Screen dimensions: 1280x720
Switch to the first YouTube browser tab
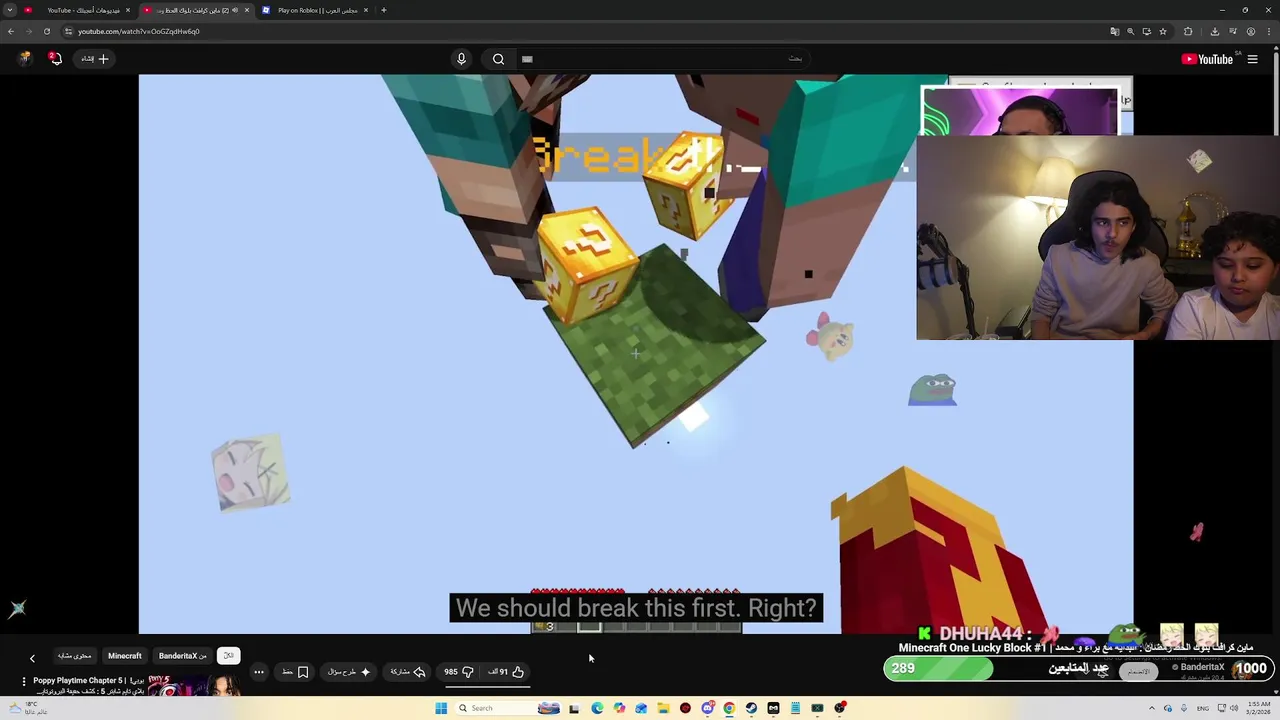coord(77,10)
